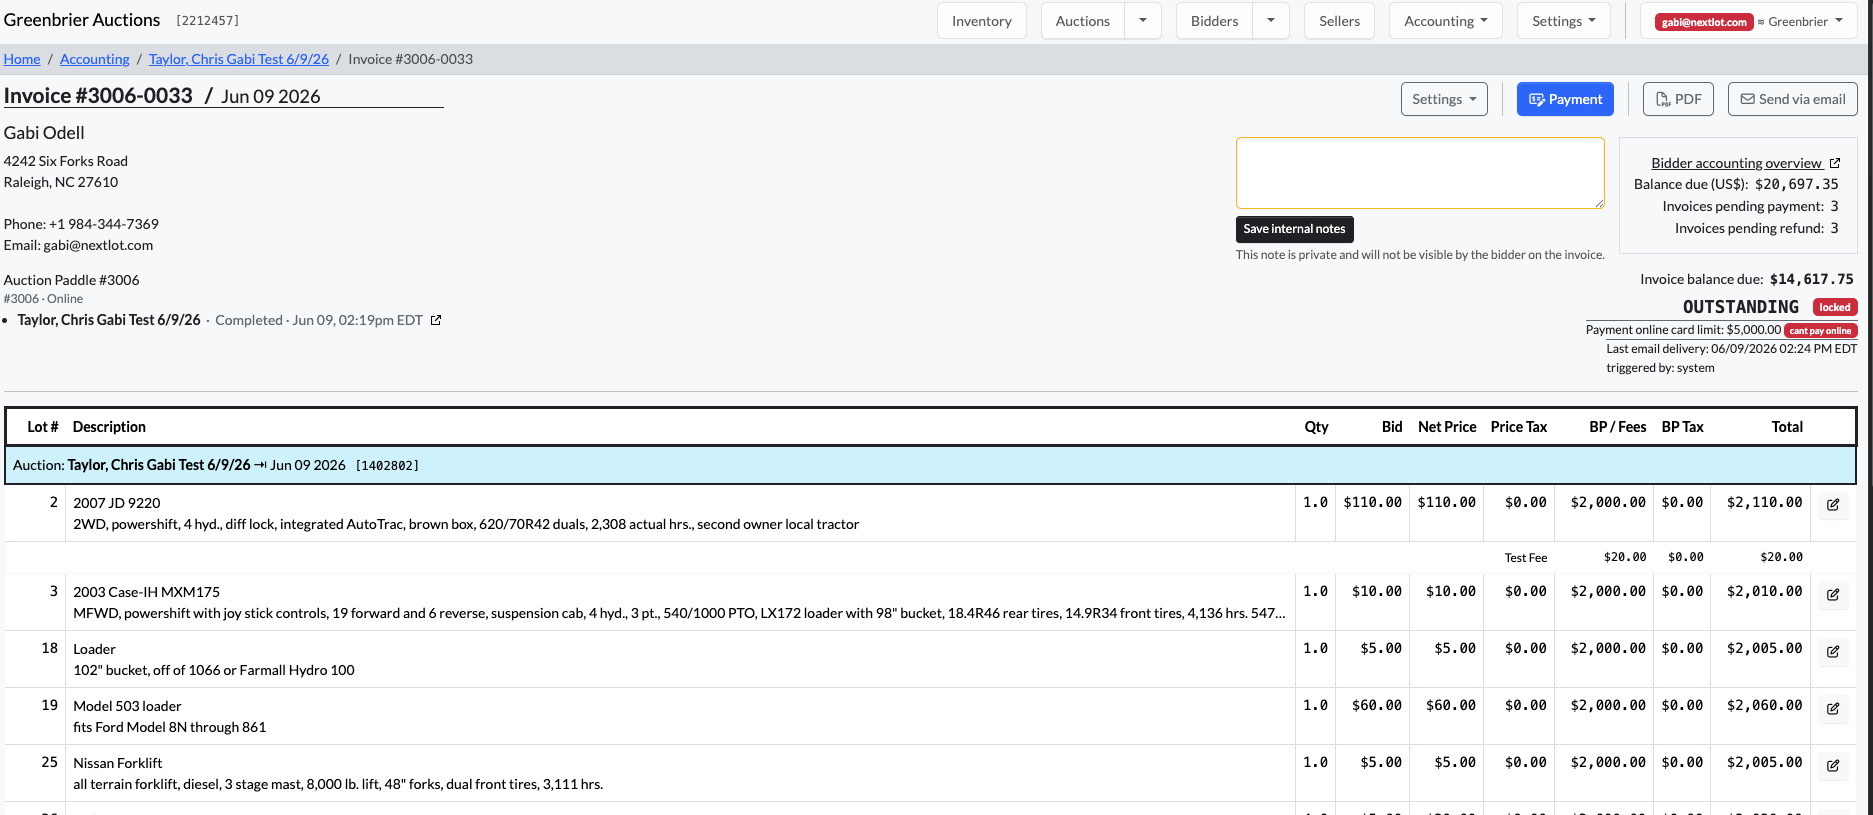Image resolution: width=1873 pixels, height=815 pixels.
Task: Edit lot 2 2007 JD 9220 row
Action: 1832,504
